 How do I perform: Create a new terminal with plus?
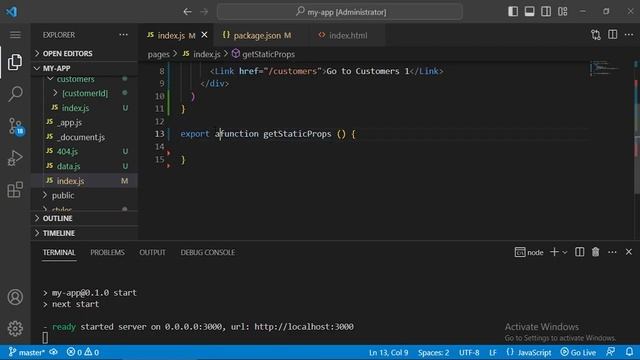tap(554, 252)
